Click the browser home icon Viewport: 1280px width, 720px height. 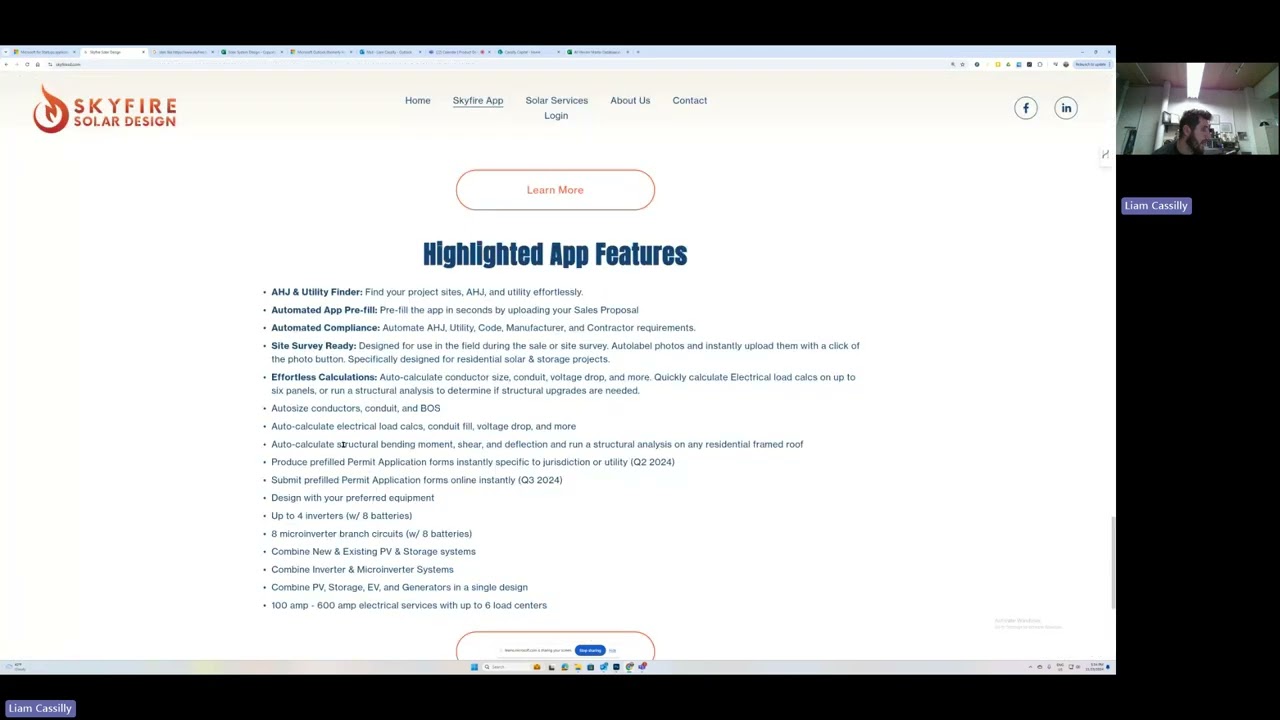tap(37, 64)
